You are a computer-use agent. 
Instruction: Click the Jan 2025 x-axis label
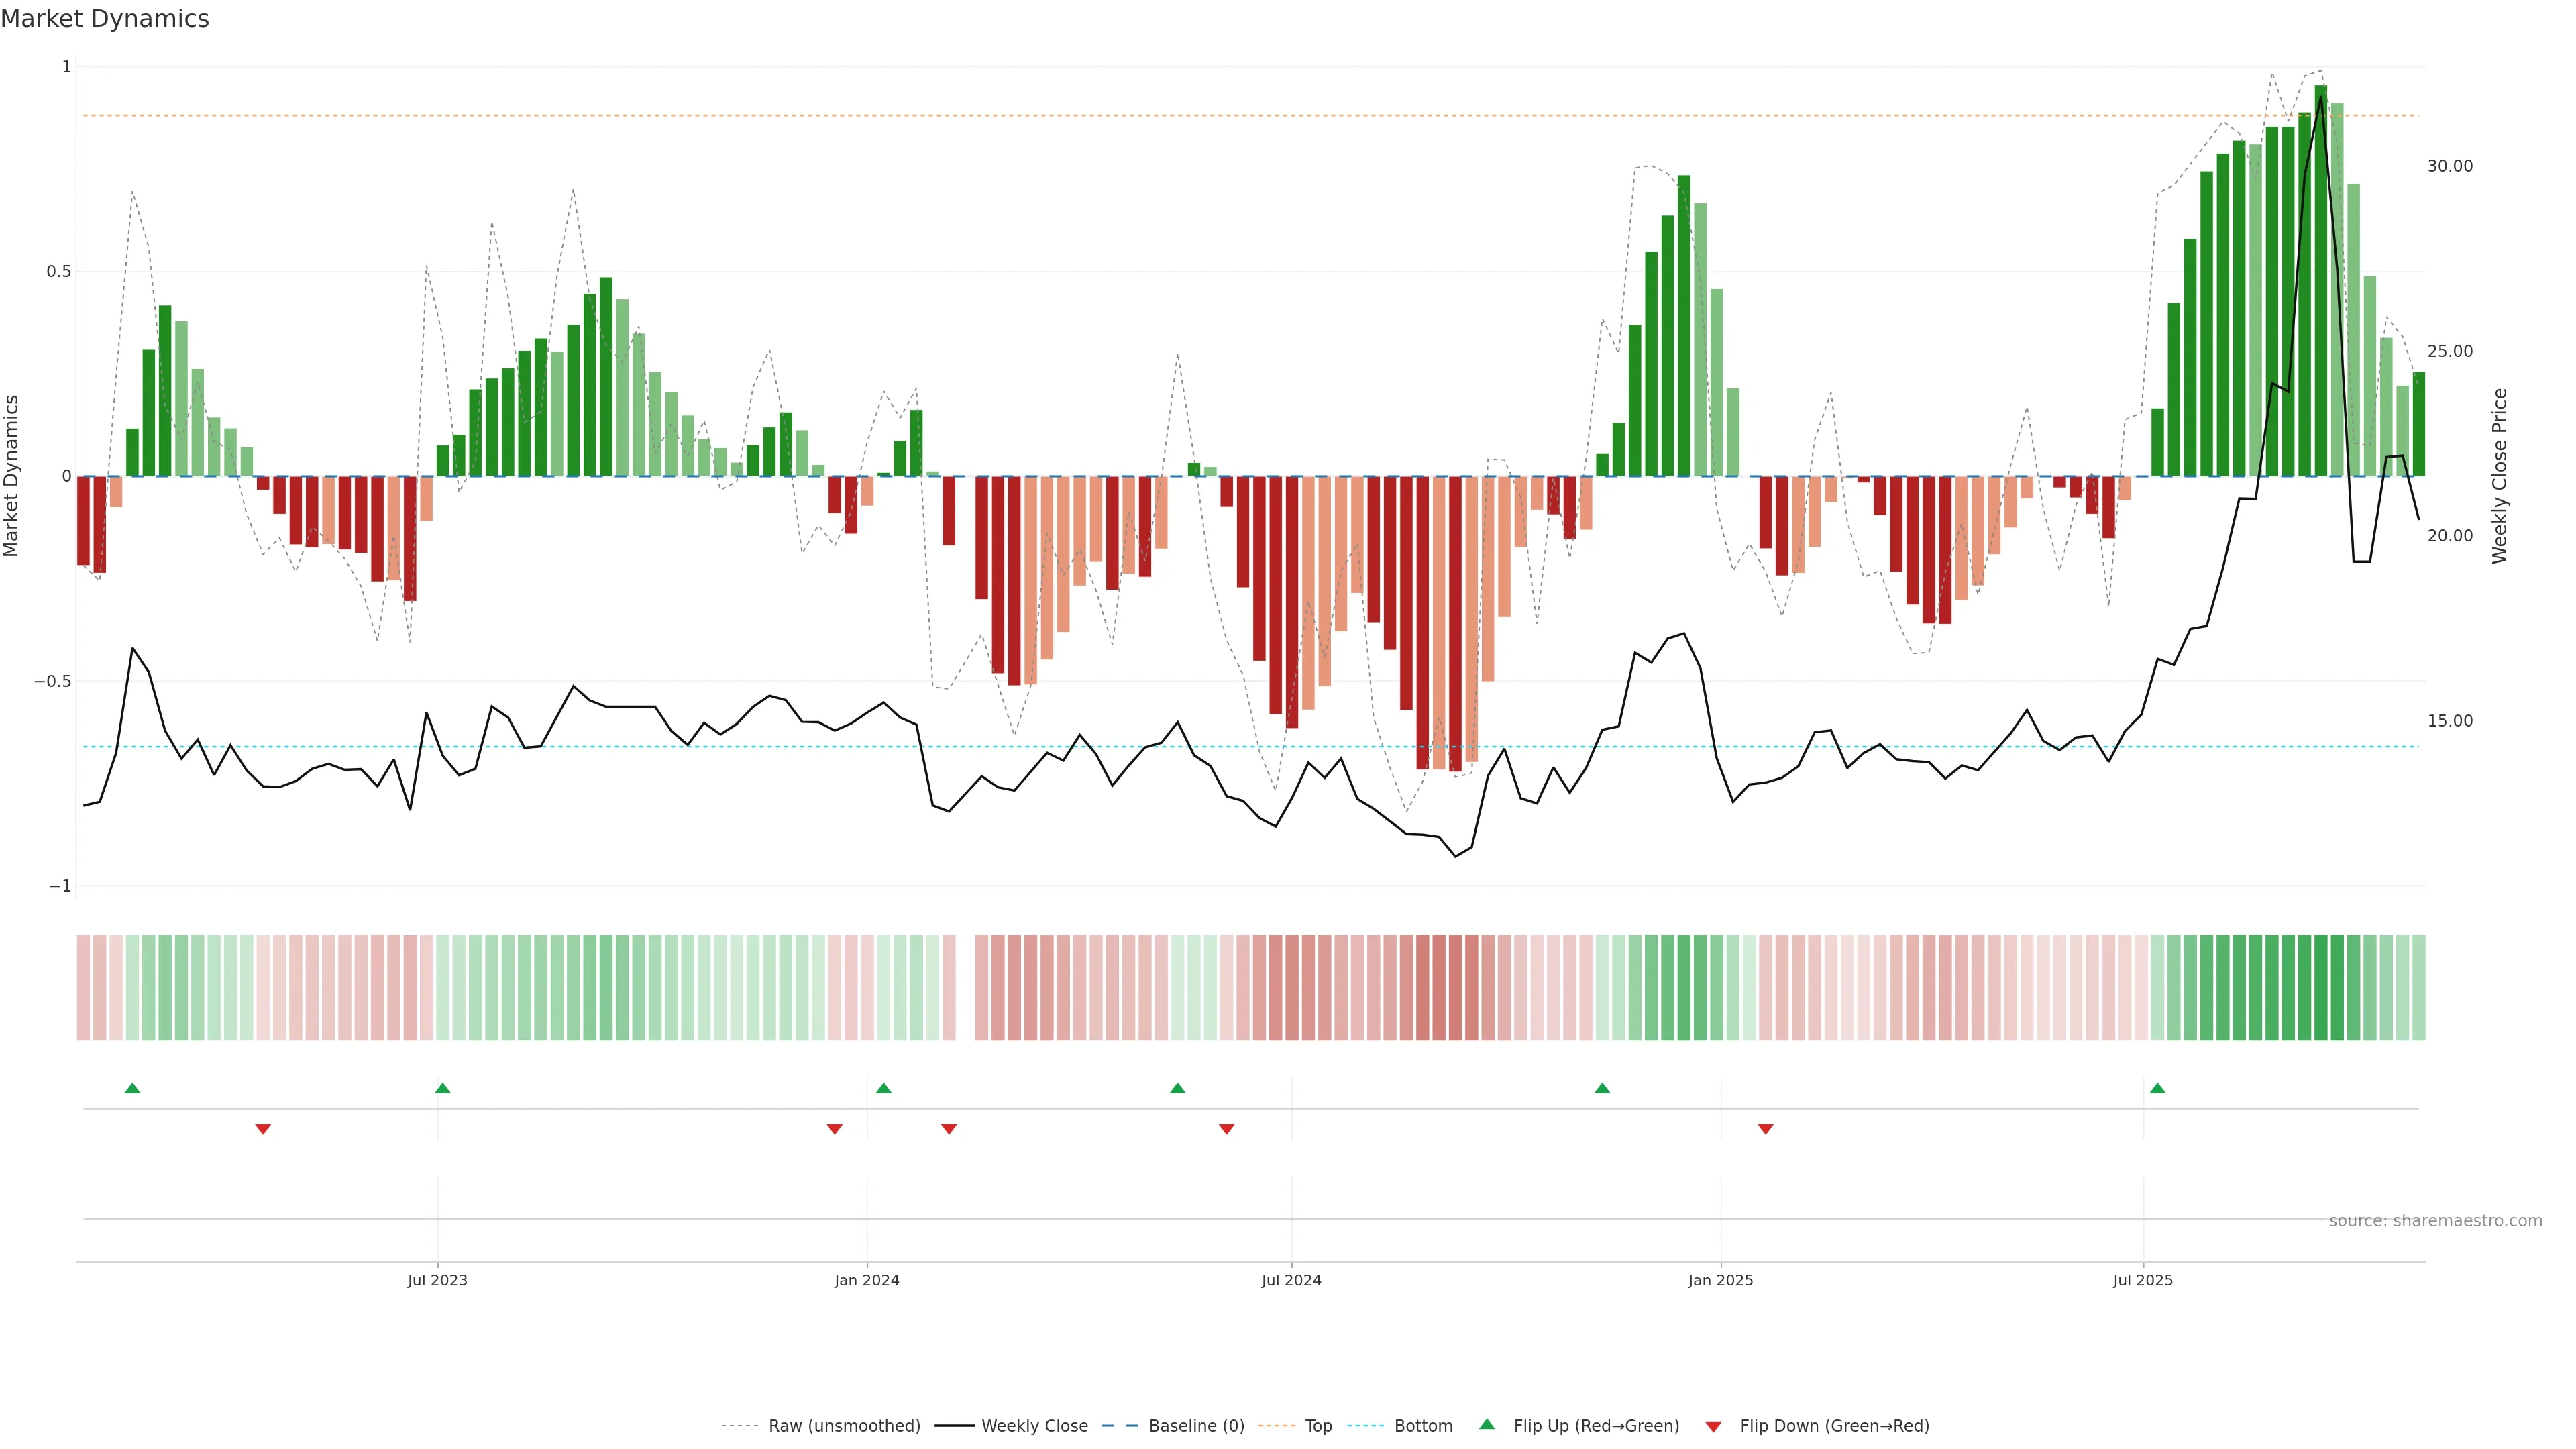pos(1720,1280)
